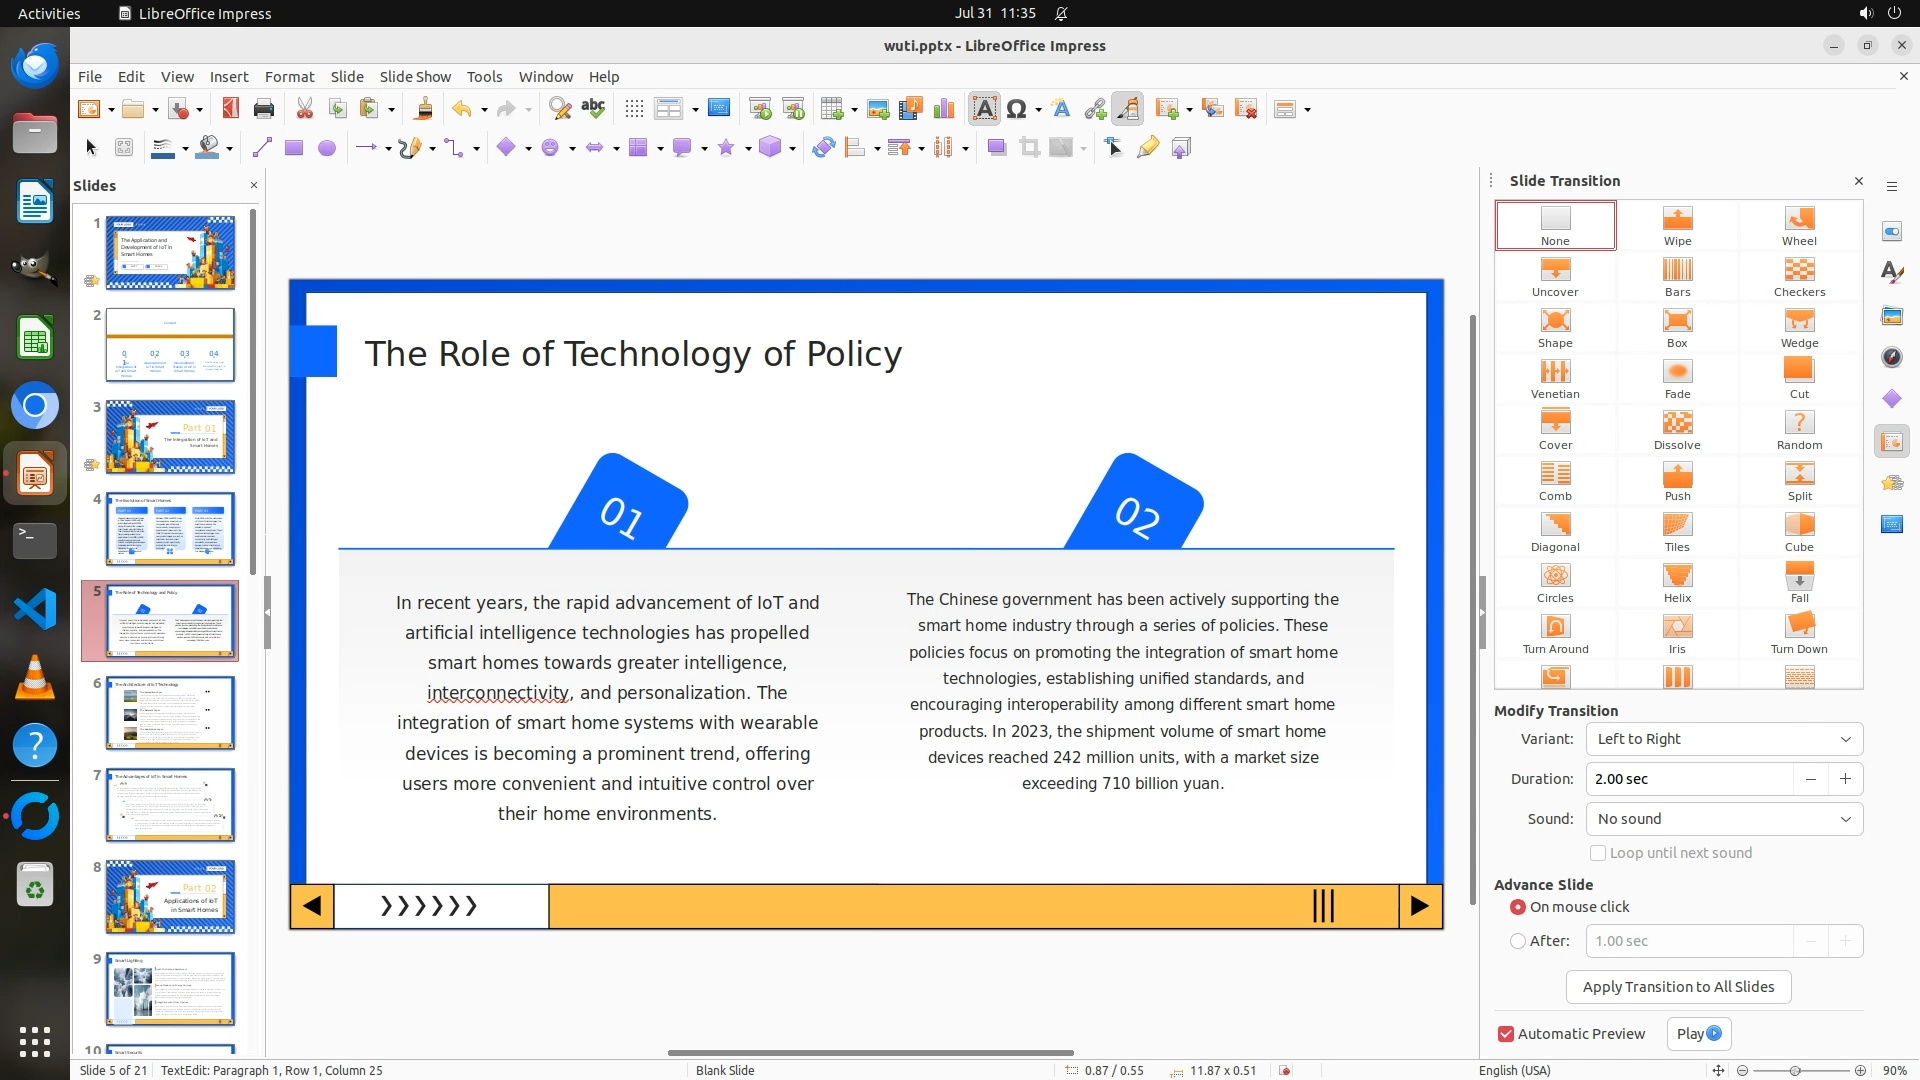Click the Insert Chart toolbar icon
Screen dimensions: 1920x1080
(943, 109)
